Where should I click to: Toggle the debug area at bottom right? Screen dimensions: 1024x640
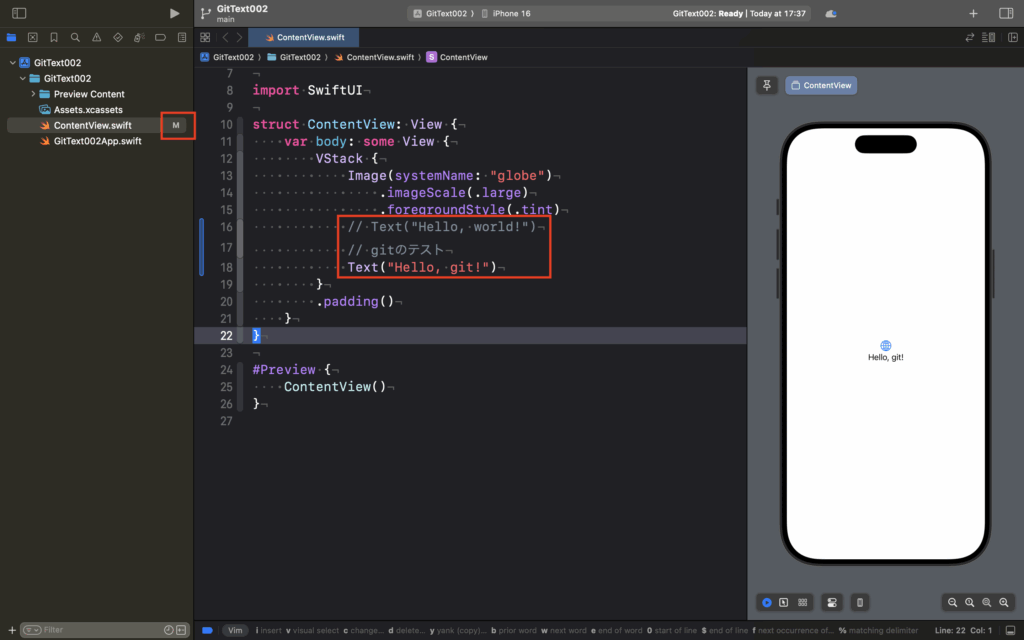[1010, 630]
